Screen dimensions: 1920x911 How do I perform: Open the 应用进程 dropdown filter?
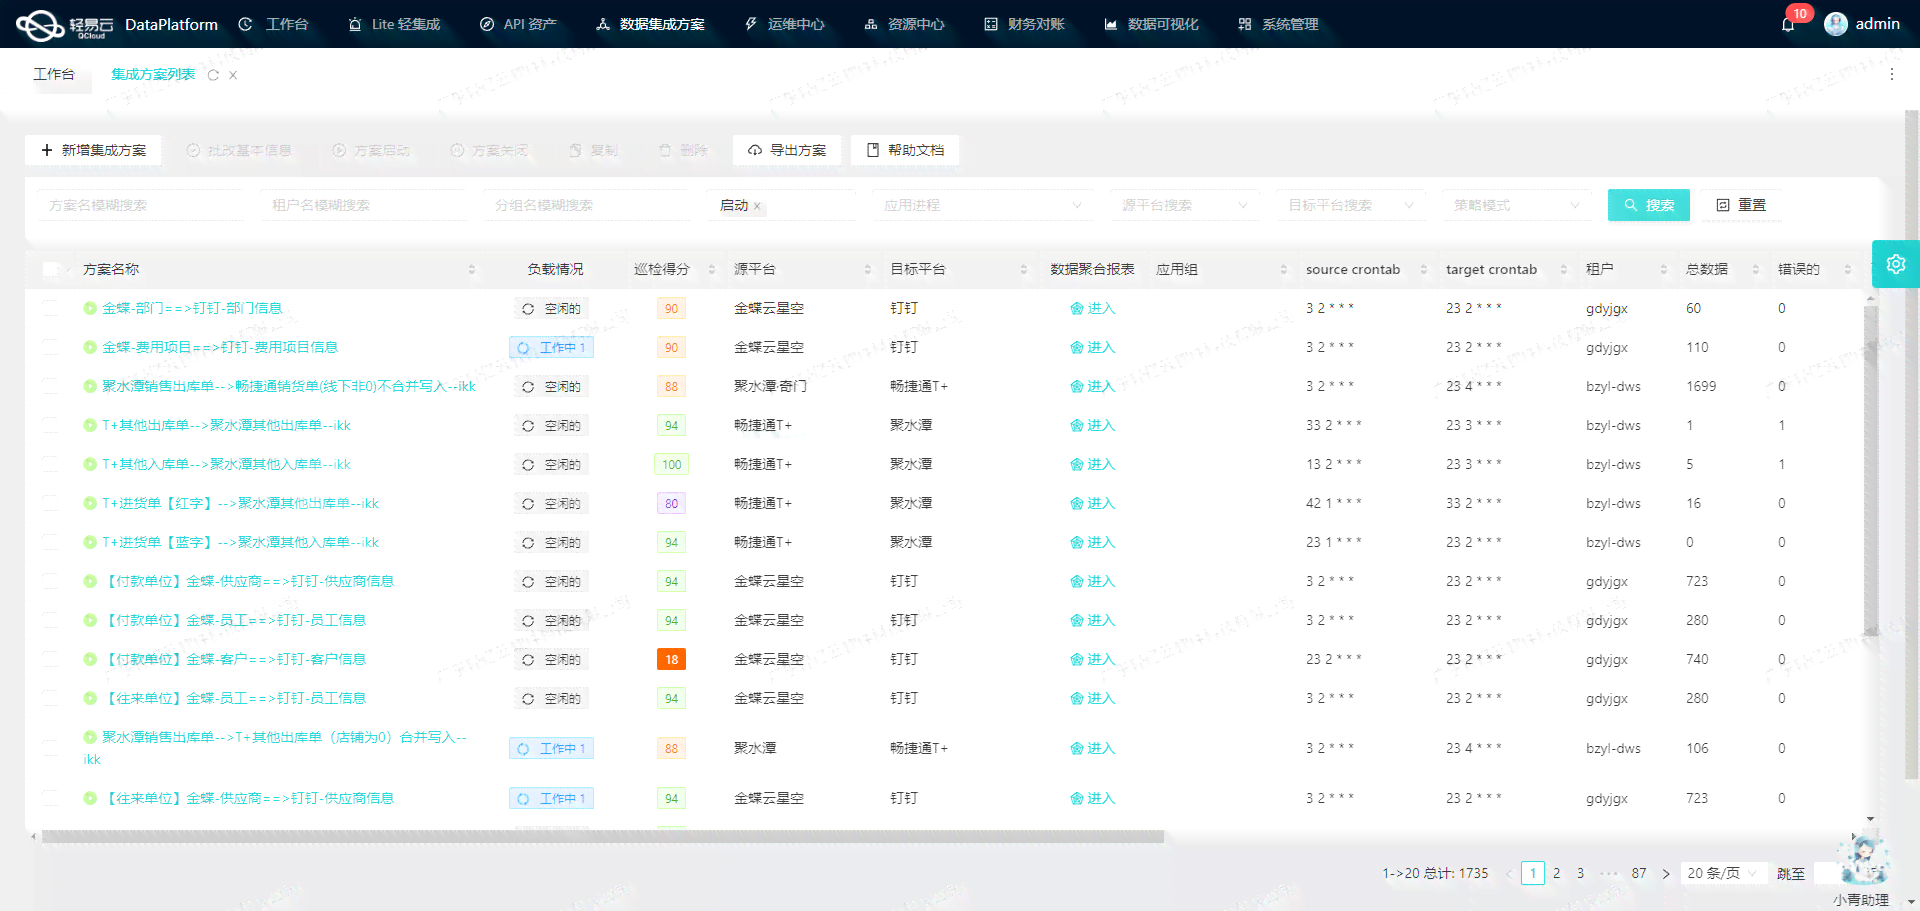tap(982, 205)
